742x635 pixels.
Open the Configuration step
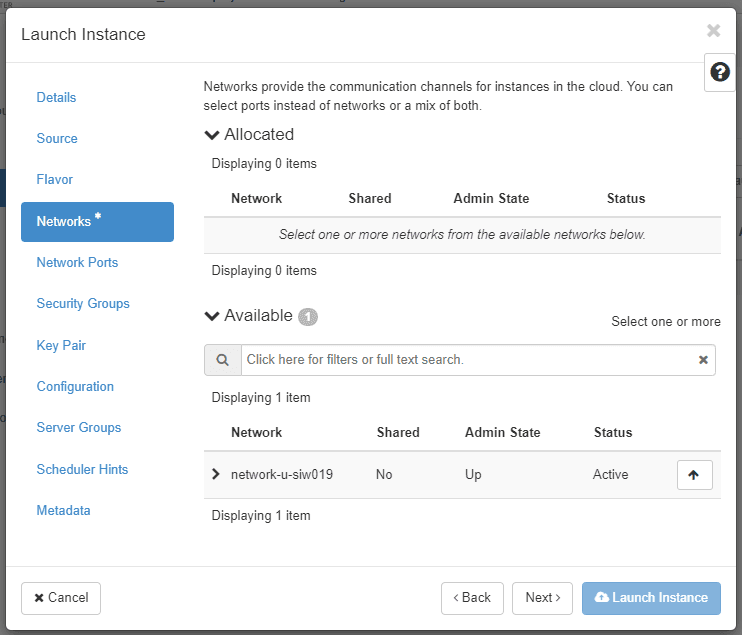tap(75, 387)
